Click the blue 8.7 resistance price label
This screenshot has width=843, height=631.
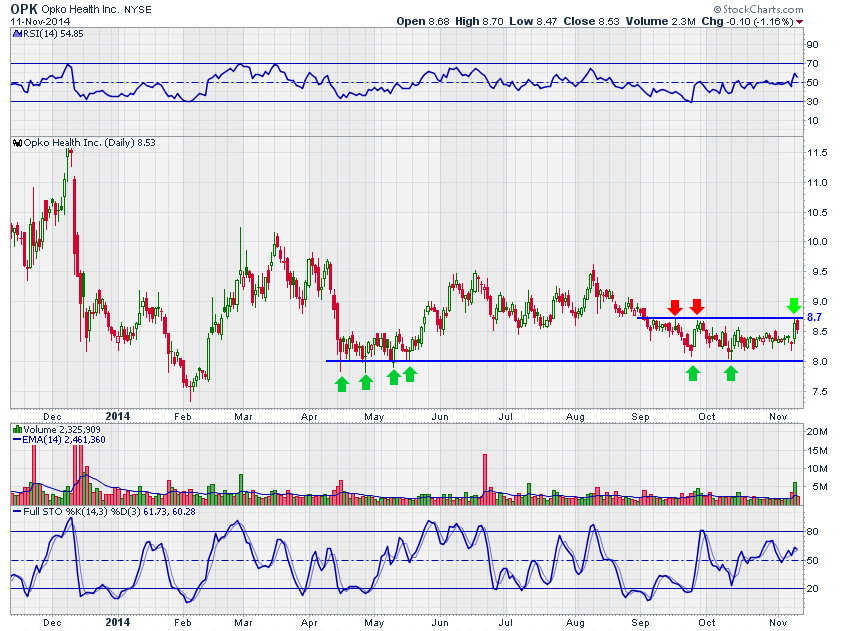click(813, 317)
